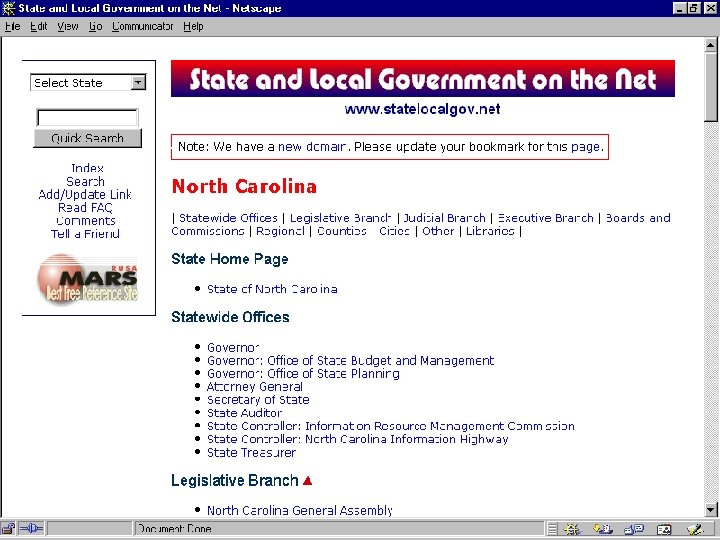Screen dimensions: 720x540
Task: Open Newsgroups icon in the component bar
Action: click(x=635, y=529)
